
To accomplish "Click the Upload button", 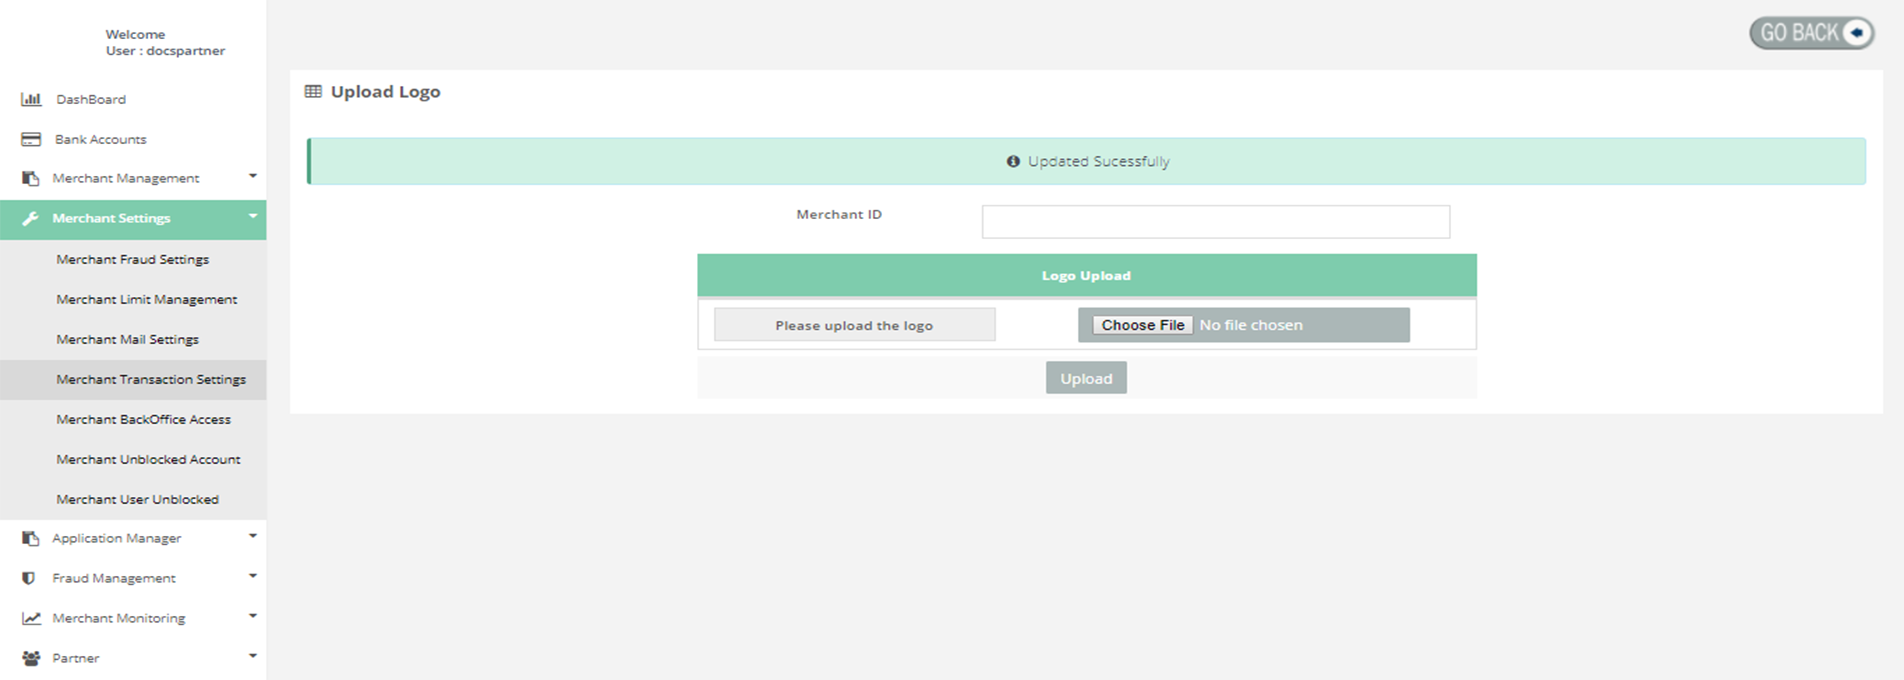I will [1086, 378].
